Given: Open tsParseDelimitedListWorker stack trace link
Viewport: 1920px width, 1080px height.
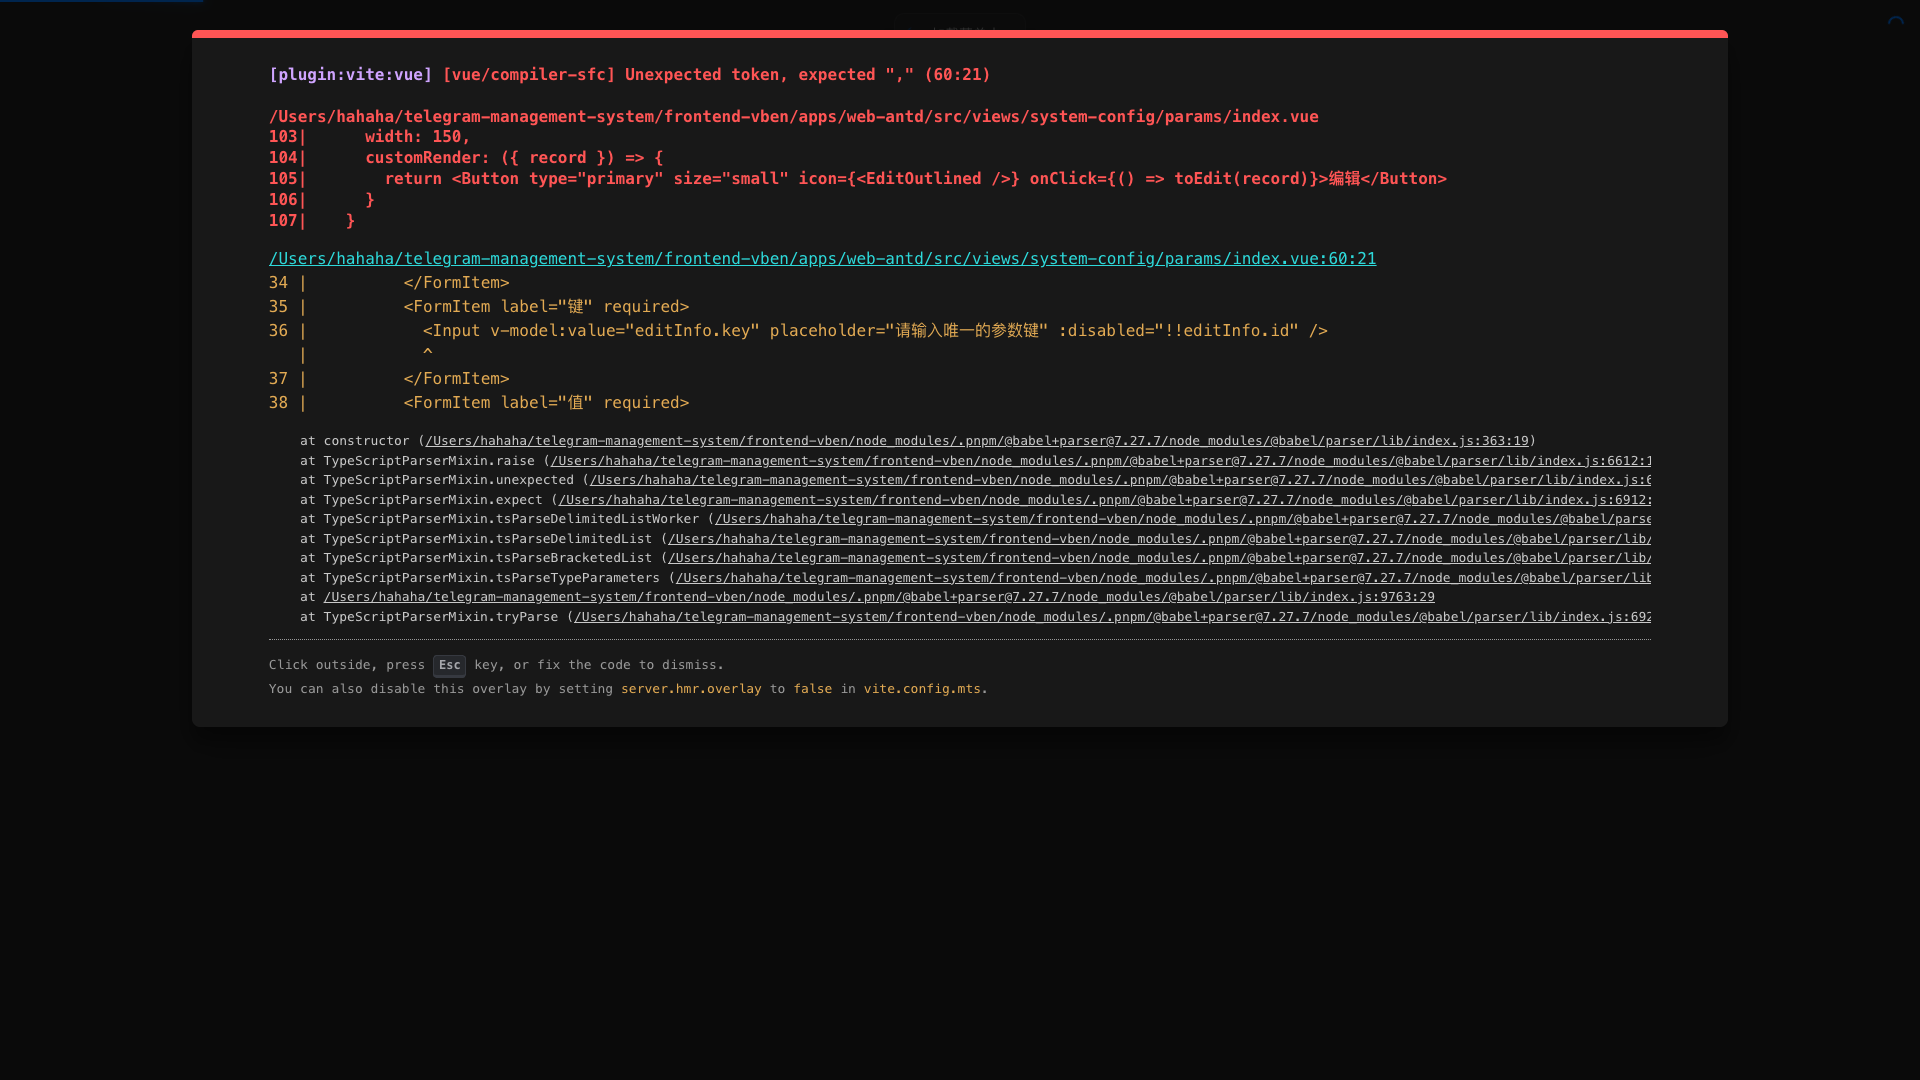Looking at the screenshot, I should coord(1182,519).
